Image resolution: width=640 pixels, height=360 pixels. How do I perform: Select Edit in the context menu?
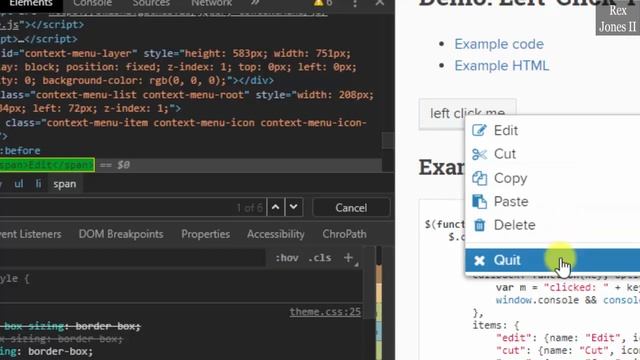(553, 131)
